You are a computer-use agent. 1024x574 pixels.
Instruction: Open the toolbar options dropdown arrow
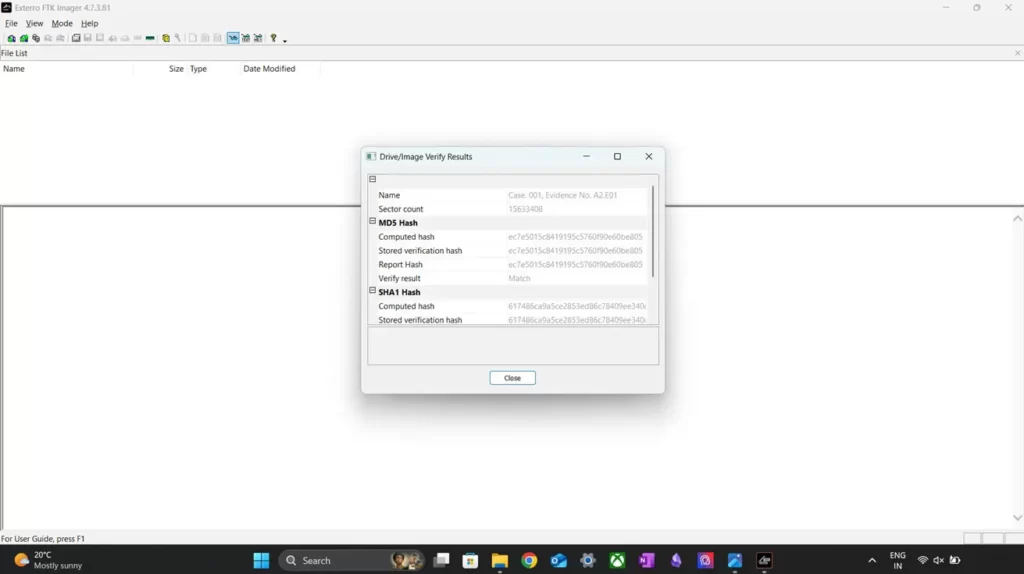click(x=285, y=40)
